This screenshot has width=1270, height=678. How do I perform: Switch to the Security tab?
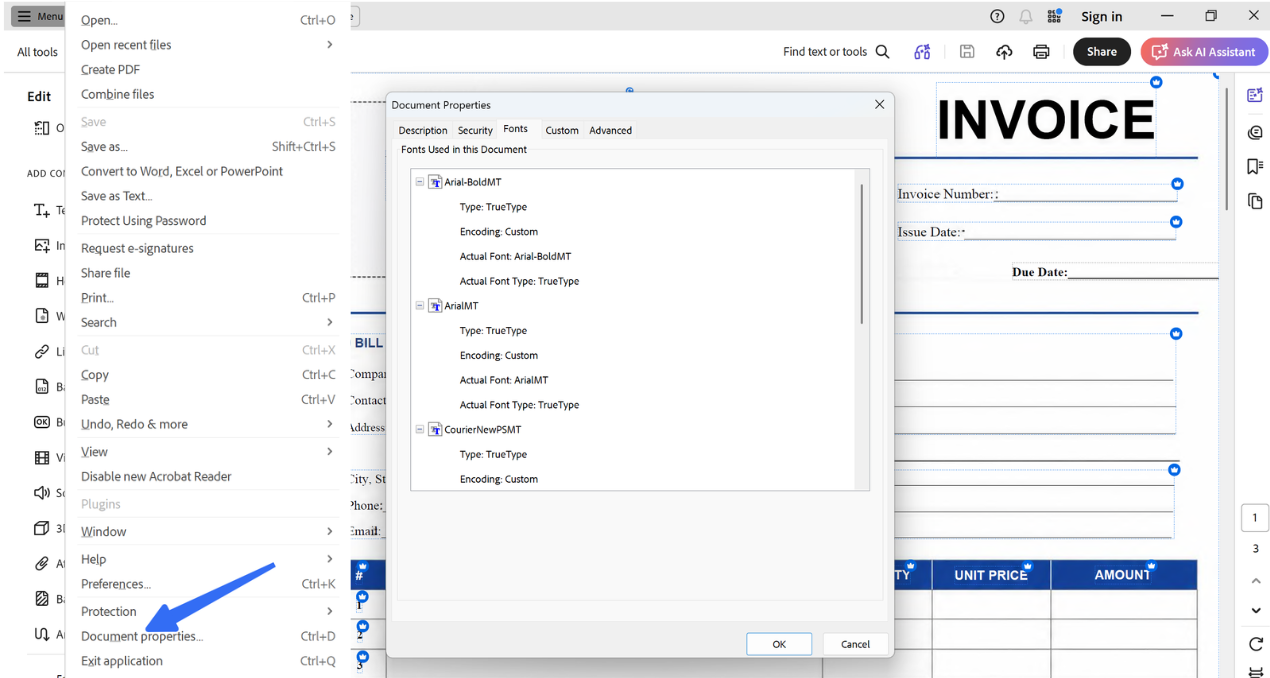[x=475, y=130]
